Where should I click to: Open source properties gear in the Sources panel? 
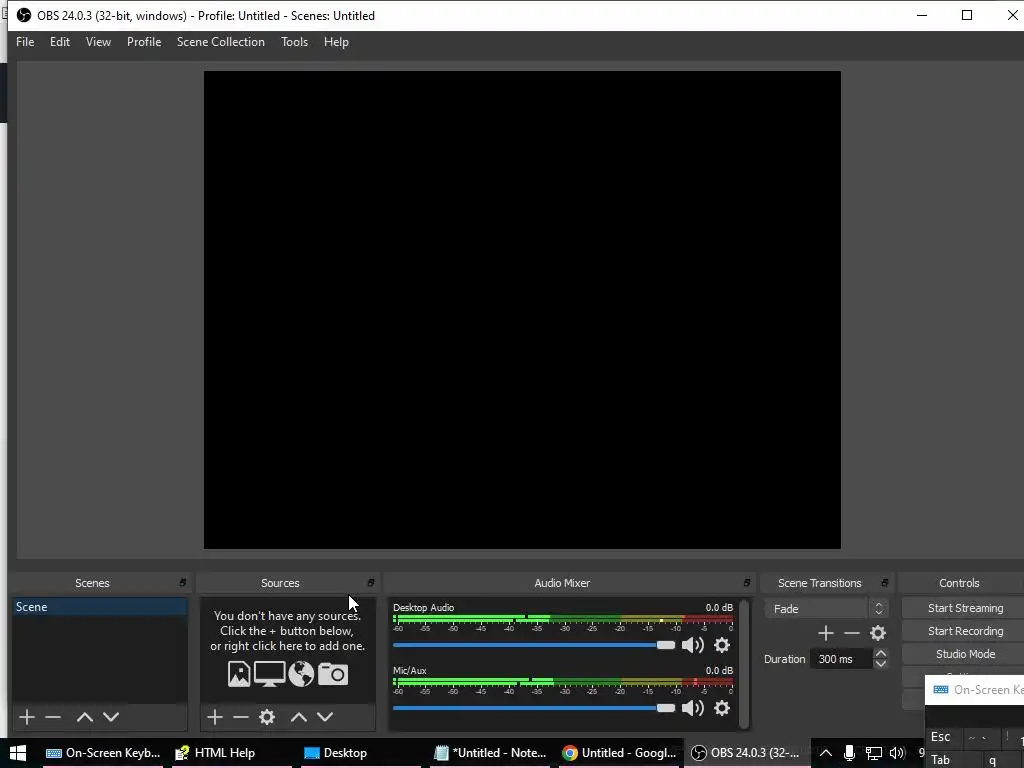tap(266, 717)
